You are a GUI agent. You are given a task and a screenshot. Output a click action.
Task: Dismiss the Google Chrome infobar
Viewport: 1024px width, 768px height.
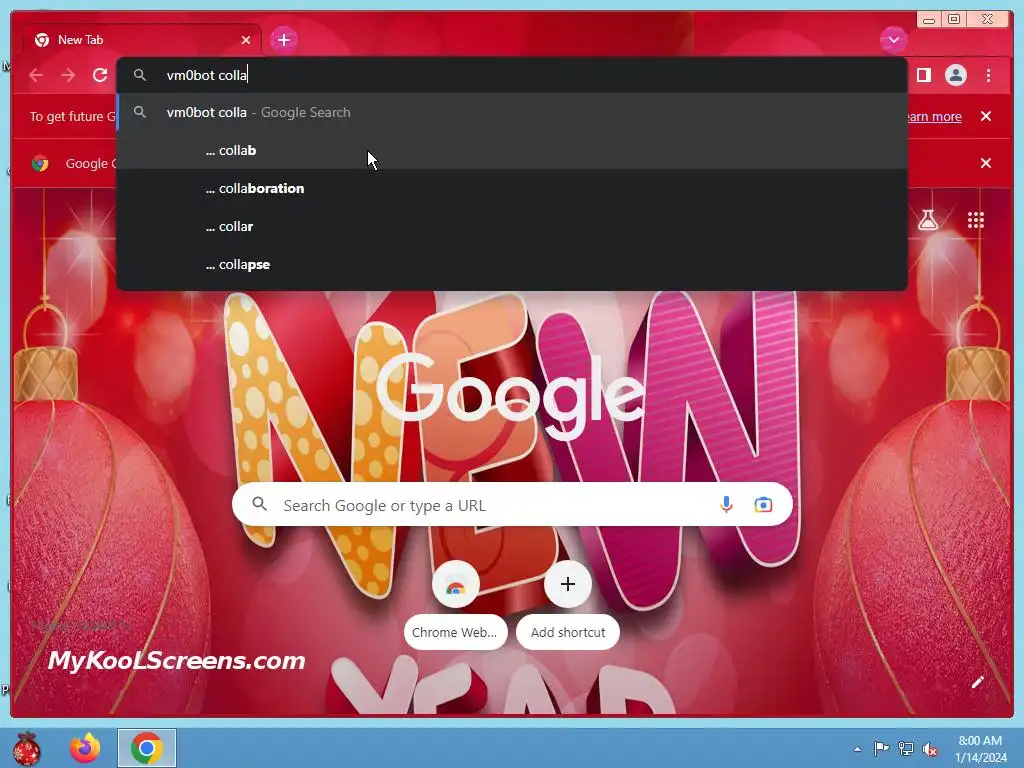pos(986,163)
